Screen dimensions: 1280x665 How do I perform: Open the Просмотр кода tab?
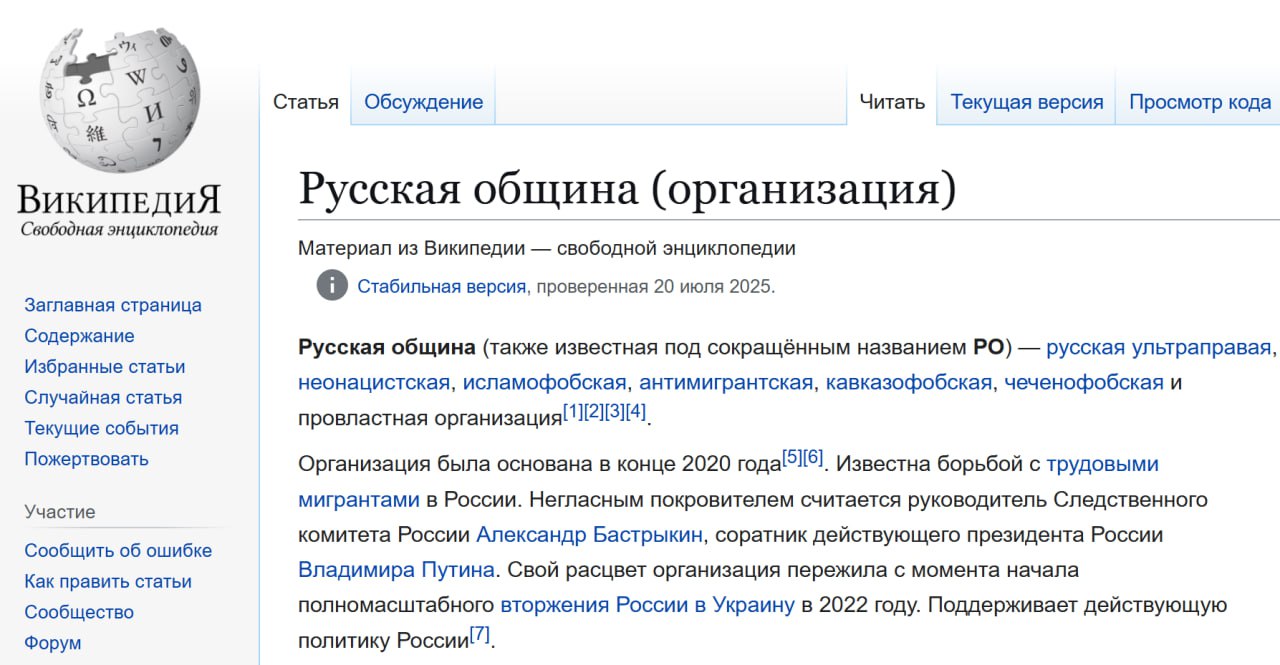click(x=1200, y=102)
